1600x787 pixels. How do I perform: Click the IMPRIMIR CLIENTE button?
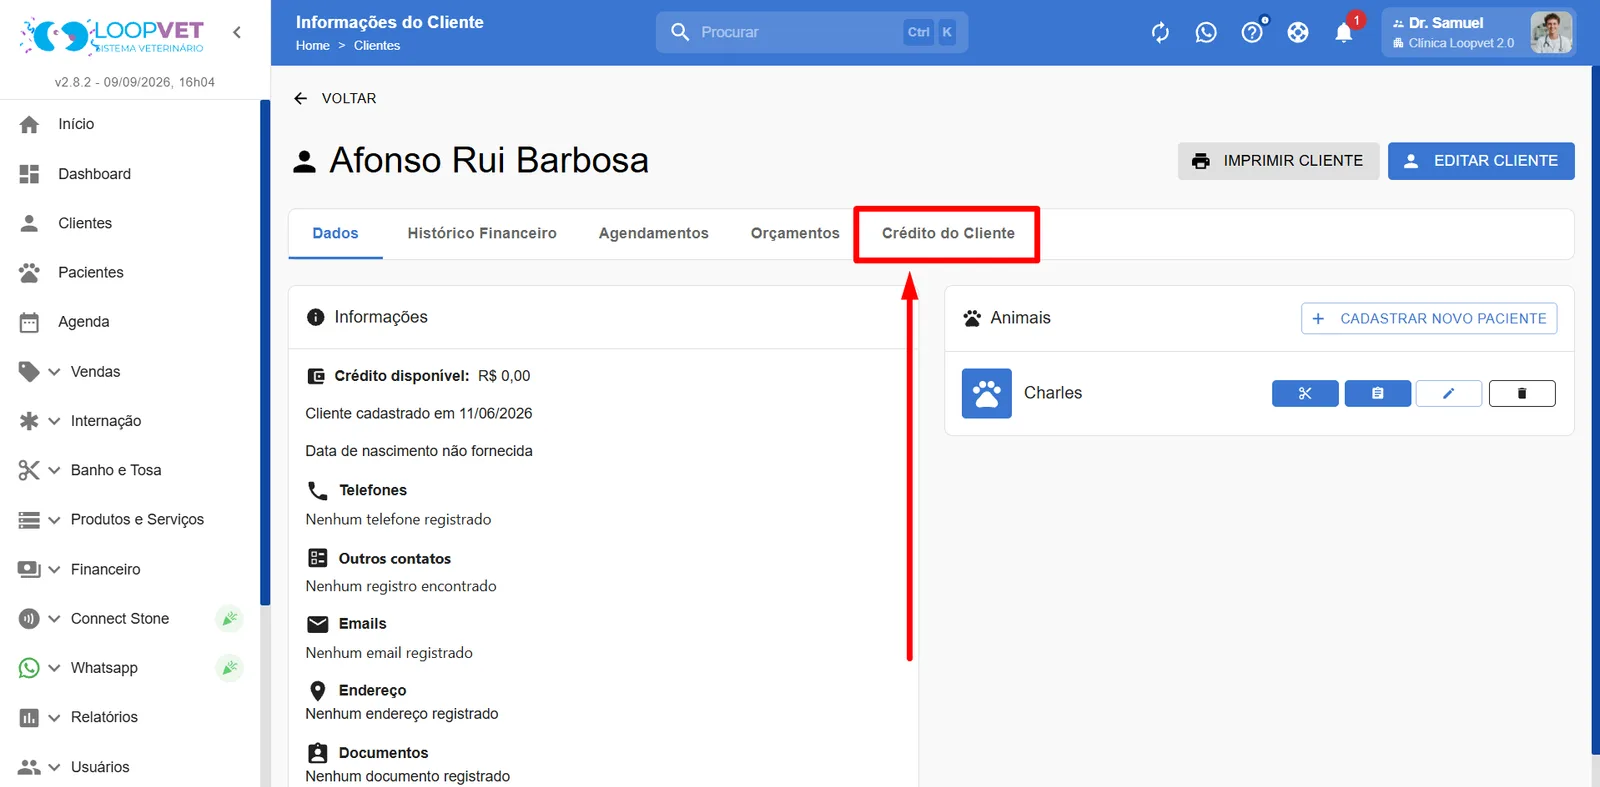1278,161
